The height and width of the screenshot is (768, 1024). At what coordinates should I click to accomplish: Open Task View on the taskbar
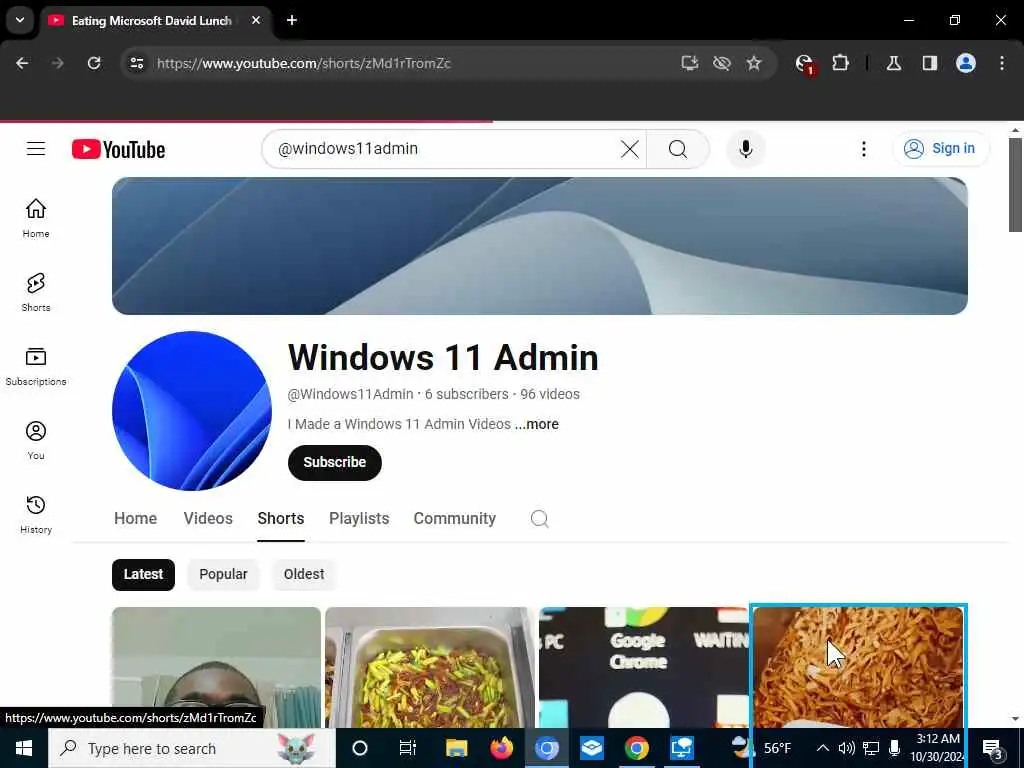tap(408, 748)
